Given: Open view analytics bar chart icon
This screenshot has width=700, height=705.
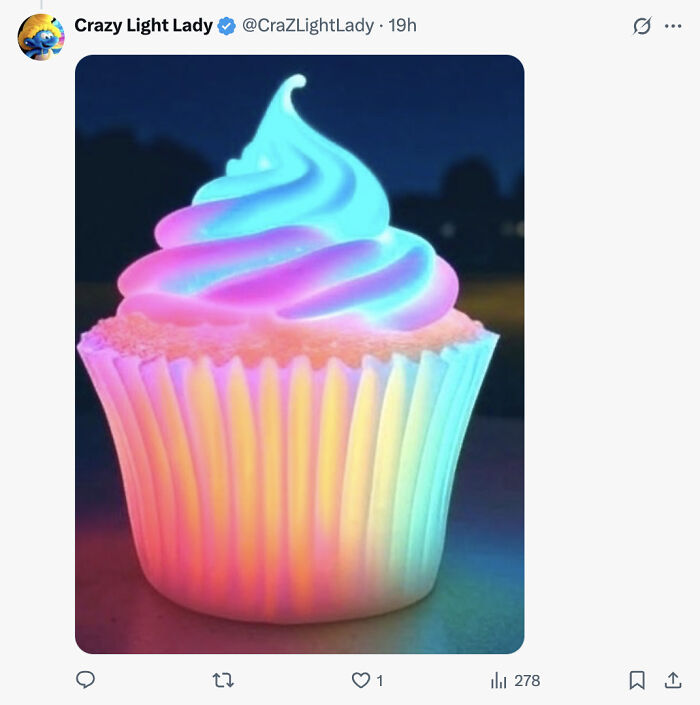Looking at the screenshot, I should coord(499,680).
